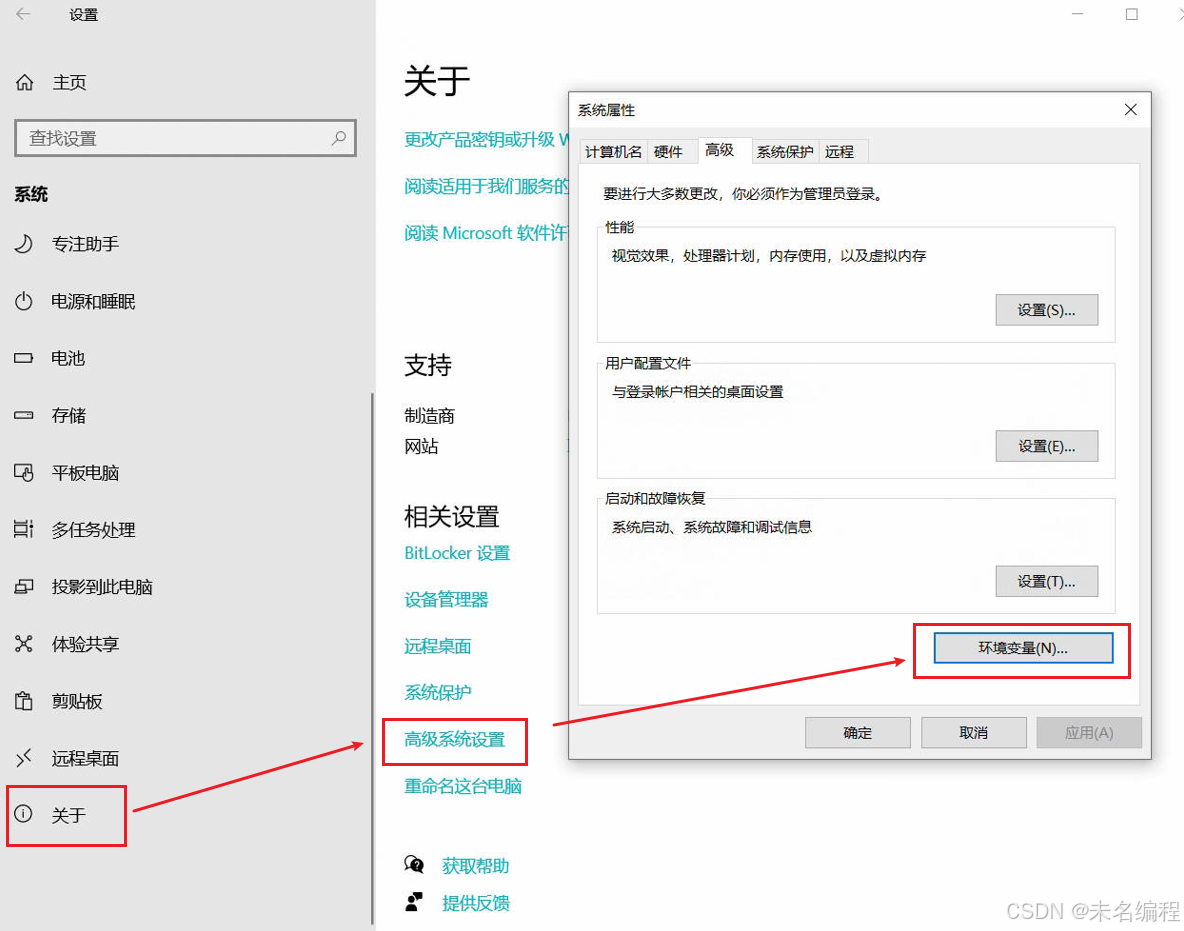Open 远程桌面 in left sidebar
Image resolution: width=1184 pixels, height=931 pixels.
[x=85, y=758]
